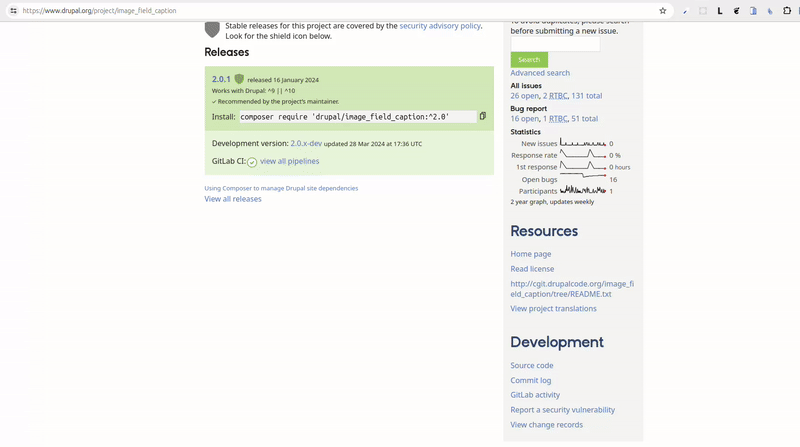Click the Response rate sparkline graph

[x=583, y=154]
